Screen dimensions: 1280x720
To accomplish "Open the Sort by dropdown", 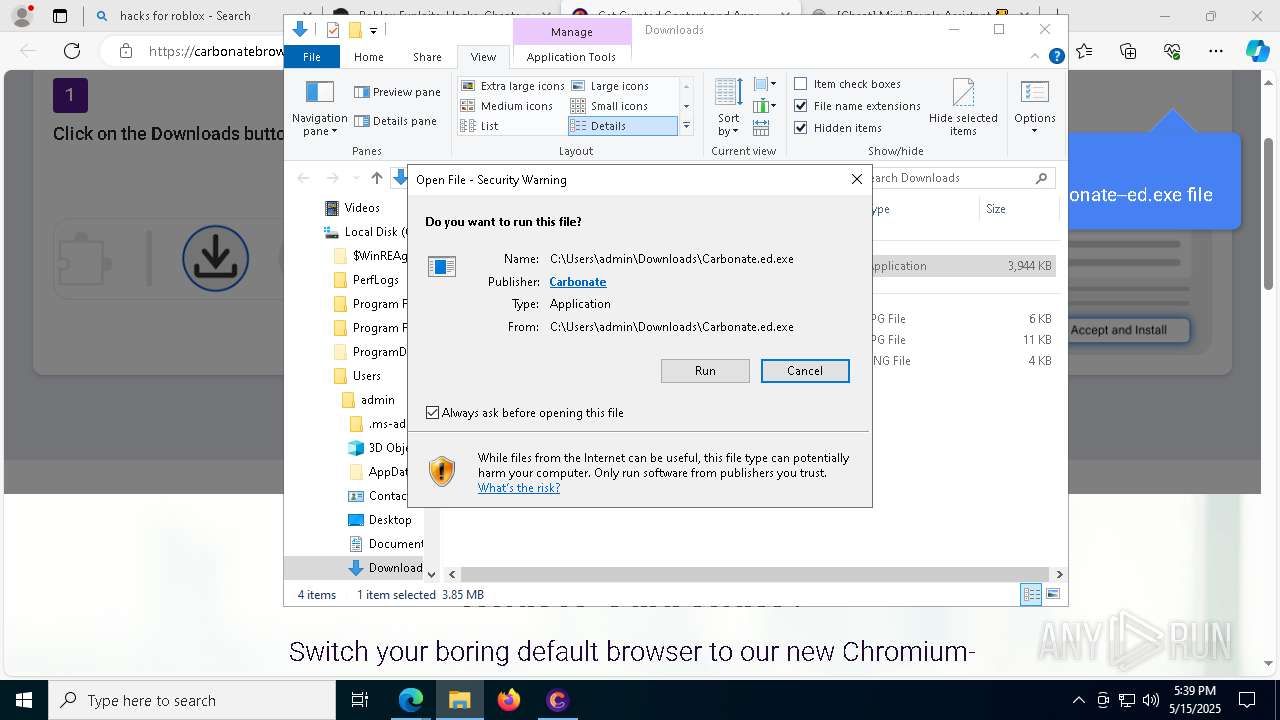I will [729, 108].
